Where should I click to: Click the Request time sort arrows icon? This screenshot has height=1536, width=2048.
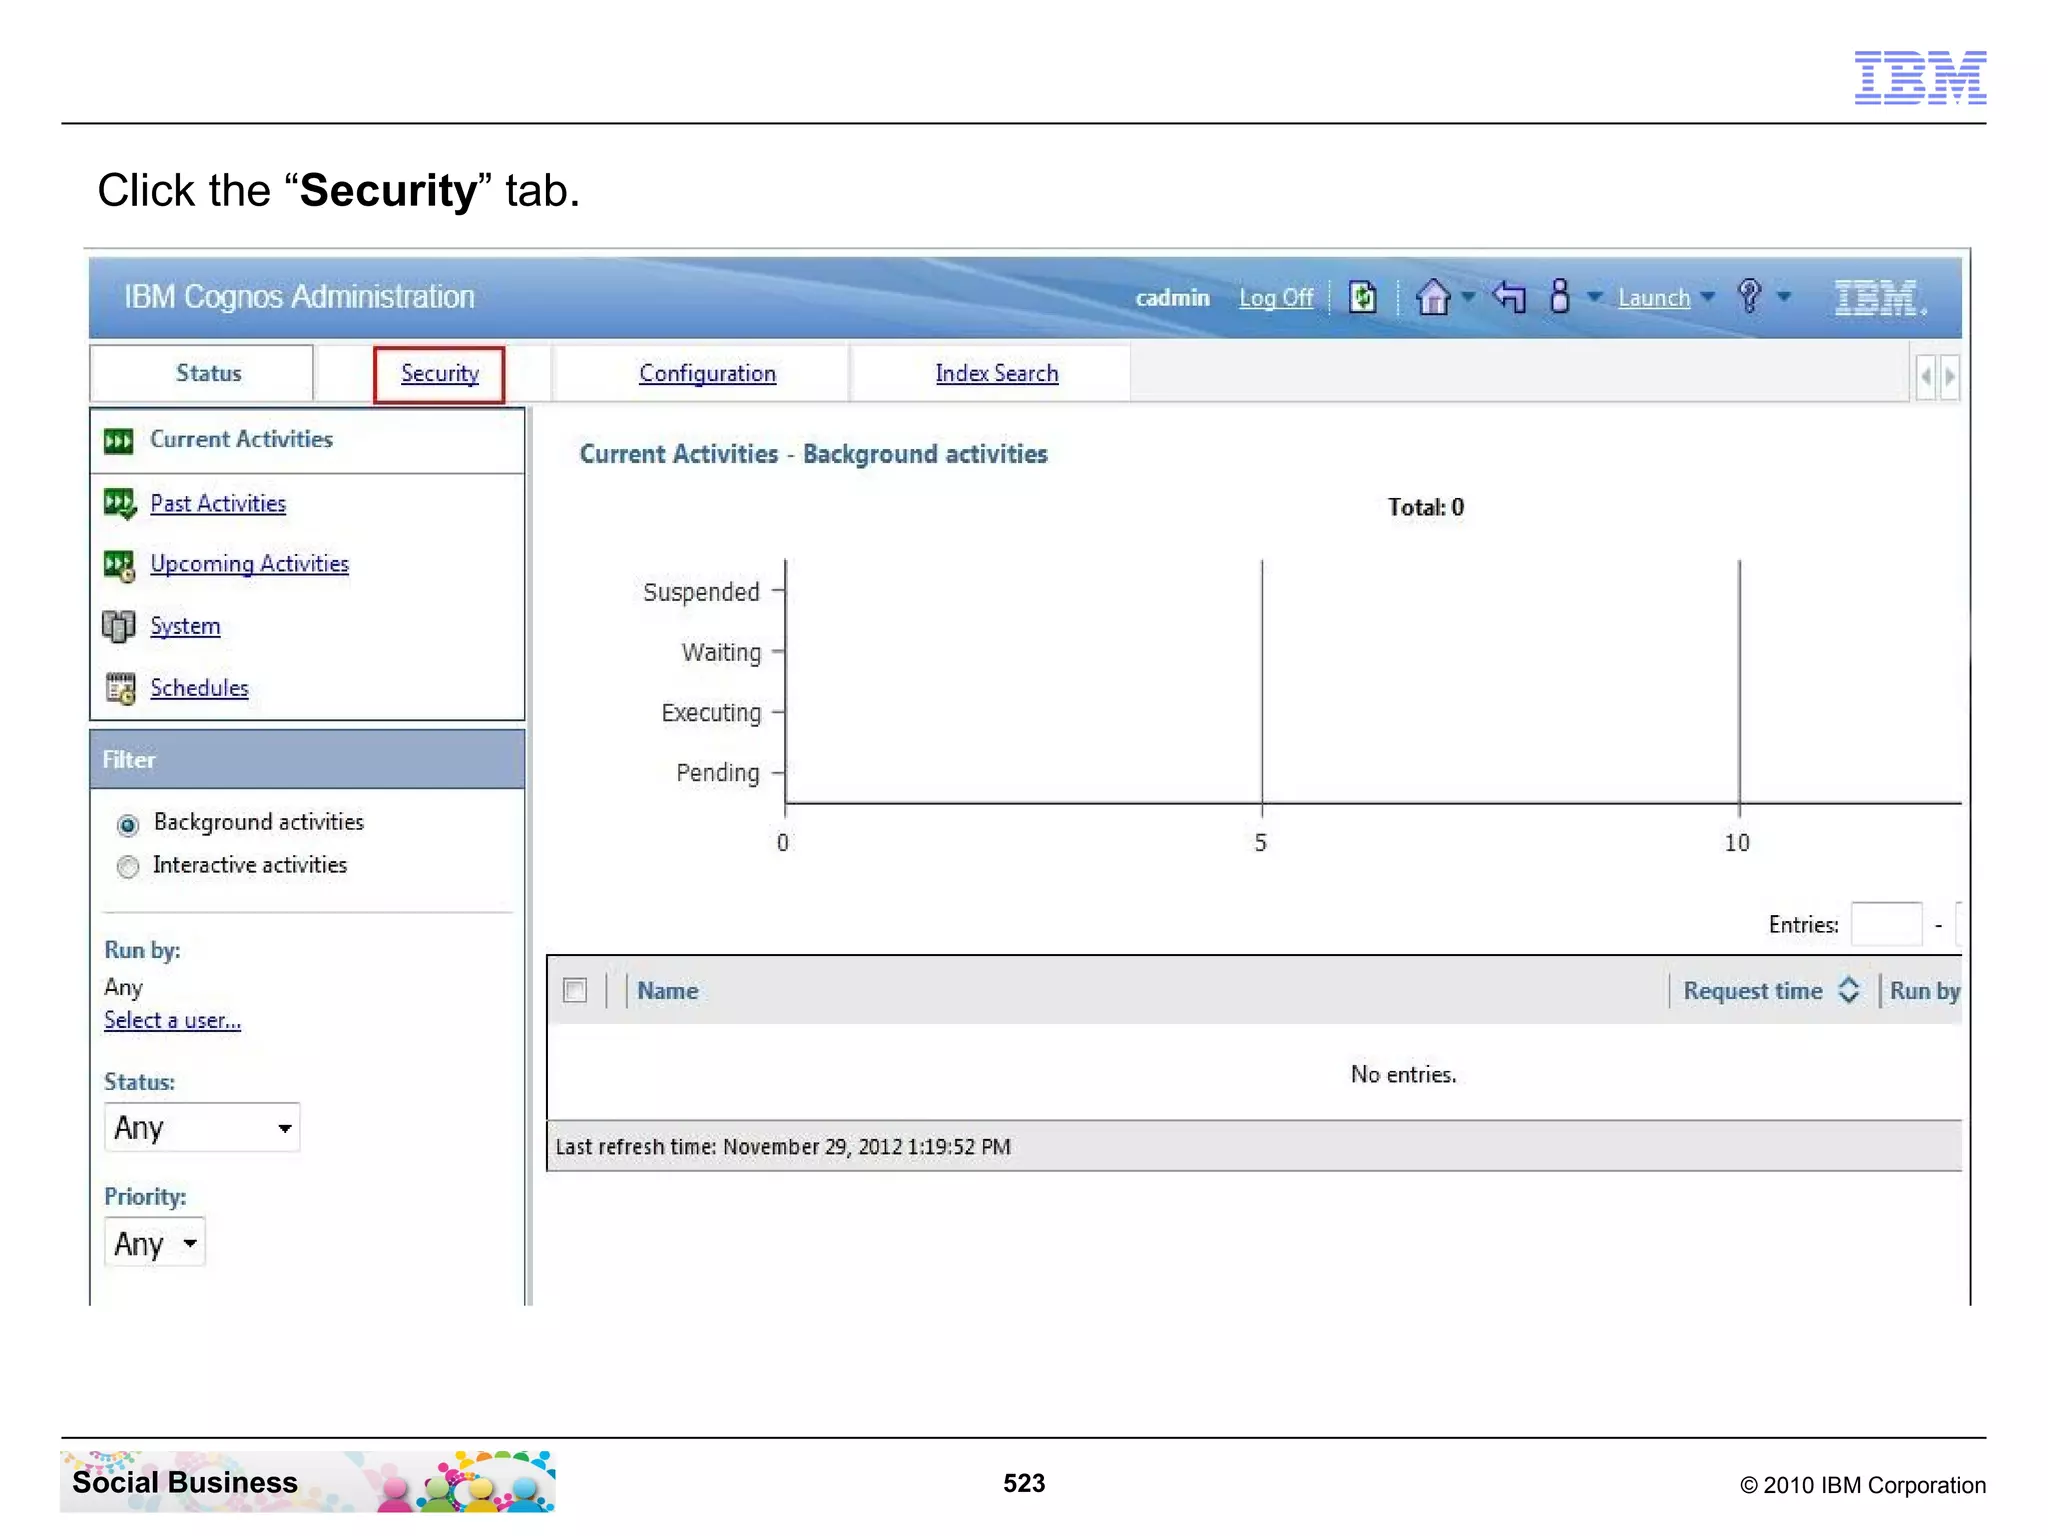1849,990
